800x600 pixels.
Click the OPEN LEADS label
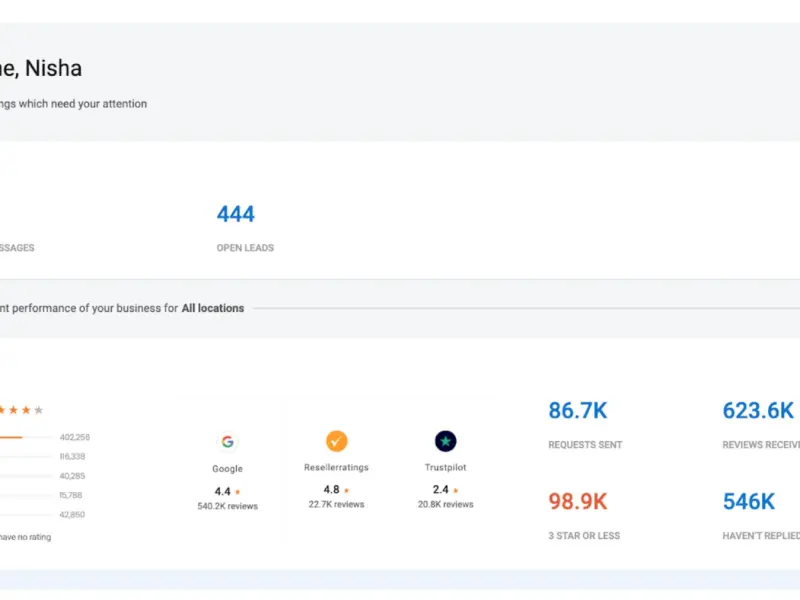(x=245, y=248)
